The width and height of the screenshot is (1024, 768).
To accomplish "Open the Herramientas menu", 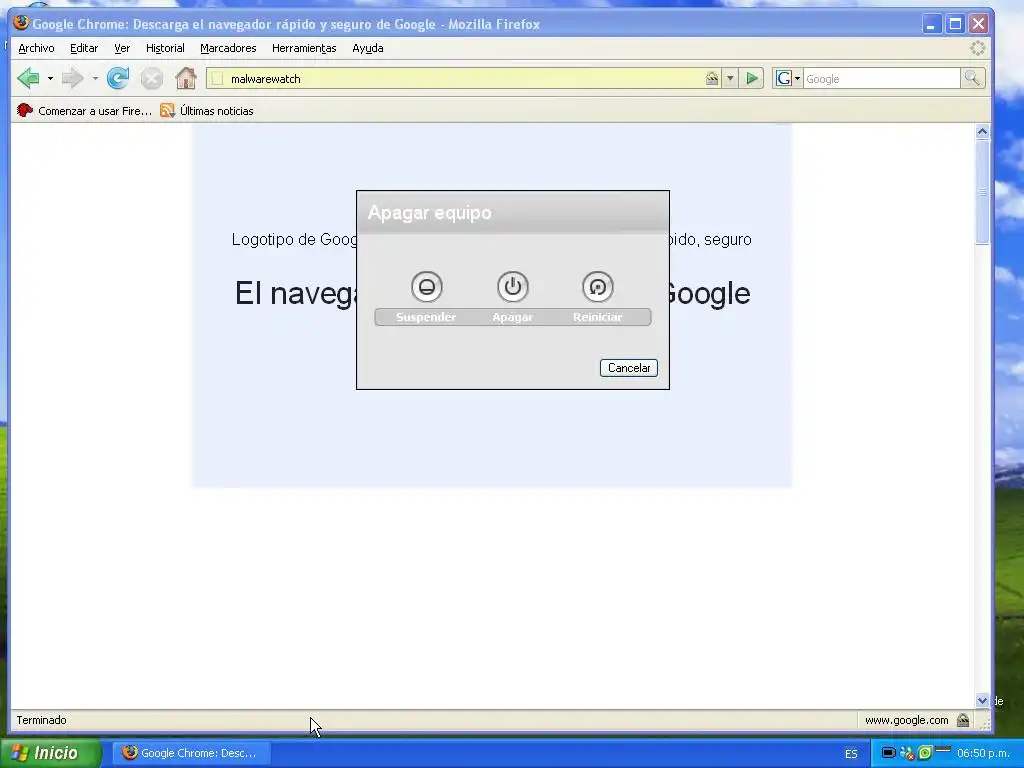I will coord(304,48).
